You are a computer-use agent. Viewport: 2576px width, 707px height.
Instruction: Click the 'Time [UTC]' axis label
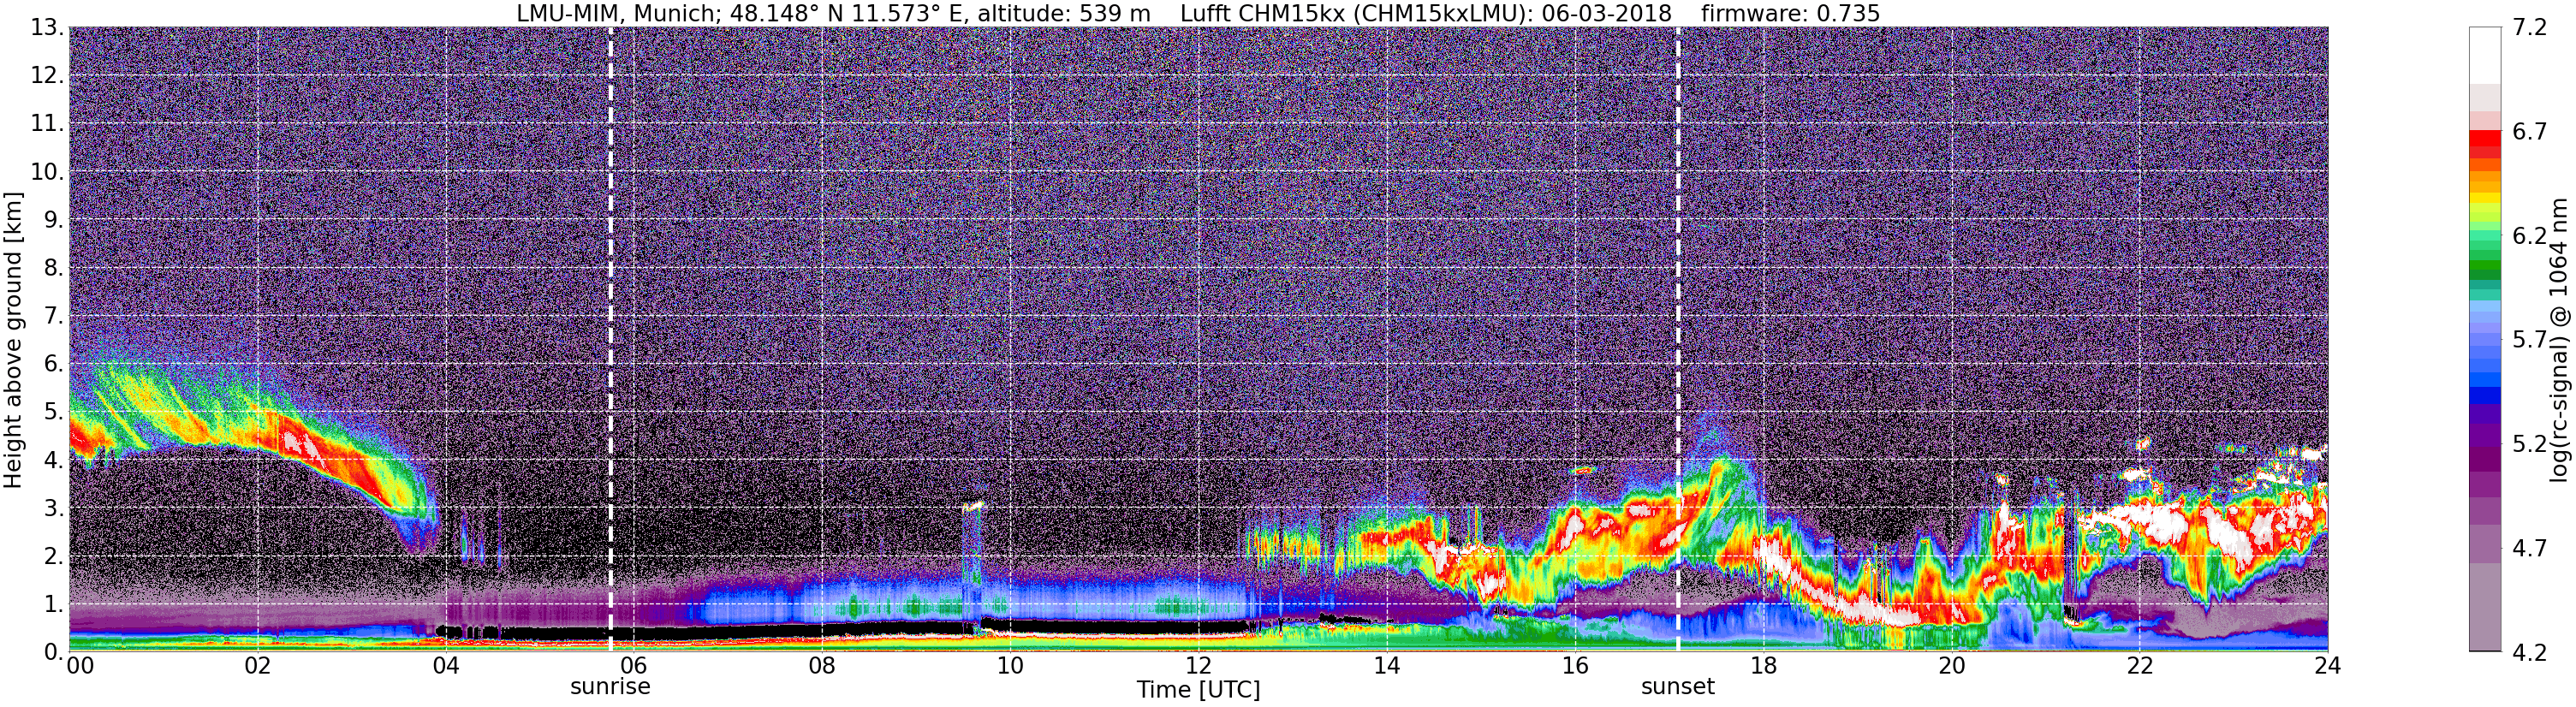coord(1198,690)
